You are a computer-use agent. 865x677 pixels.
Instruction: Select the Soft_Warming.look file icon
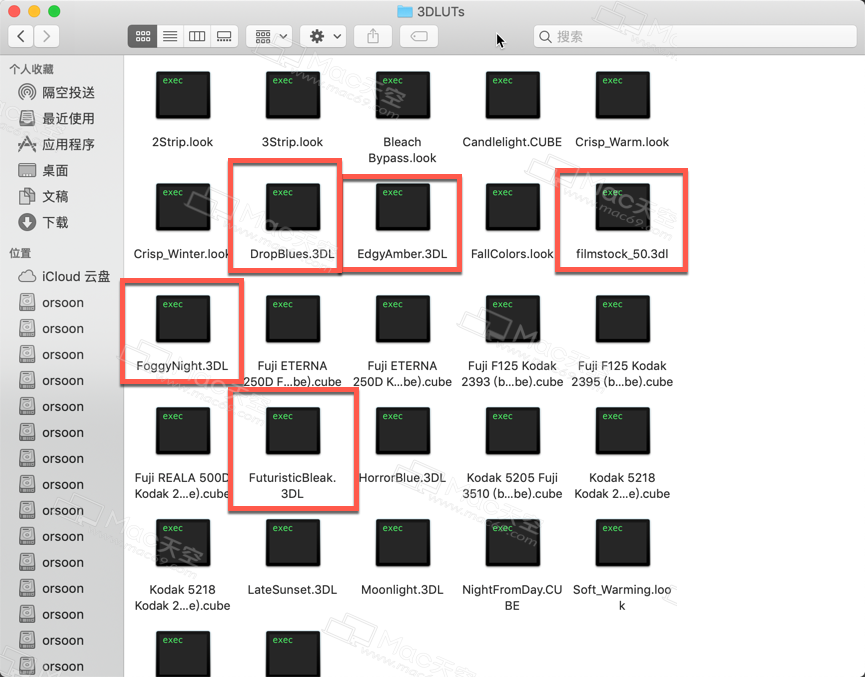point(622,543)
